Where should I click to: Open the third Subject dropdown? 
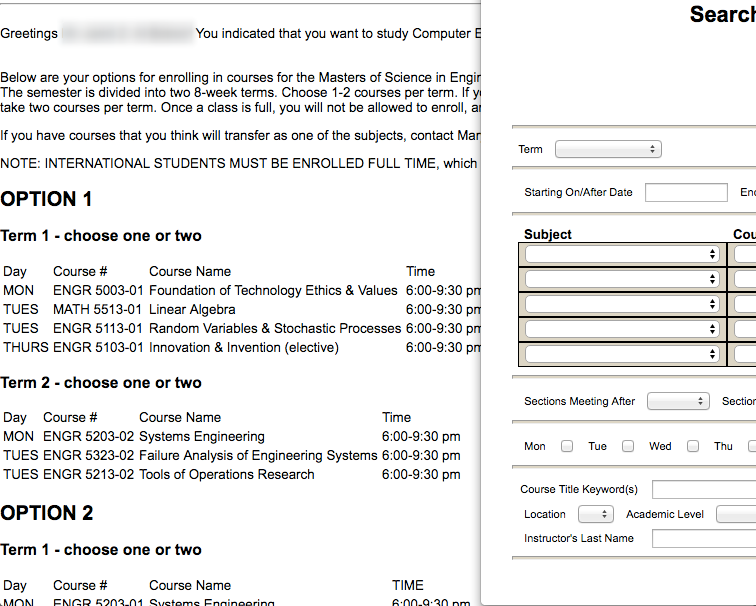pos(622,304)
